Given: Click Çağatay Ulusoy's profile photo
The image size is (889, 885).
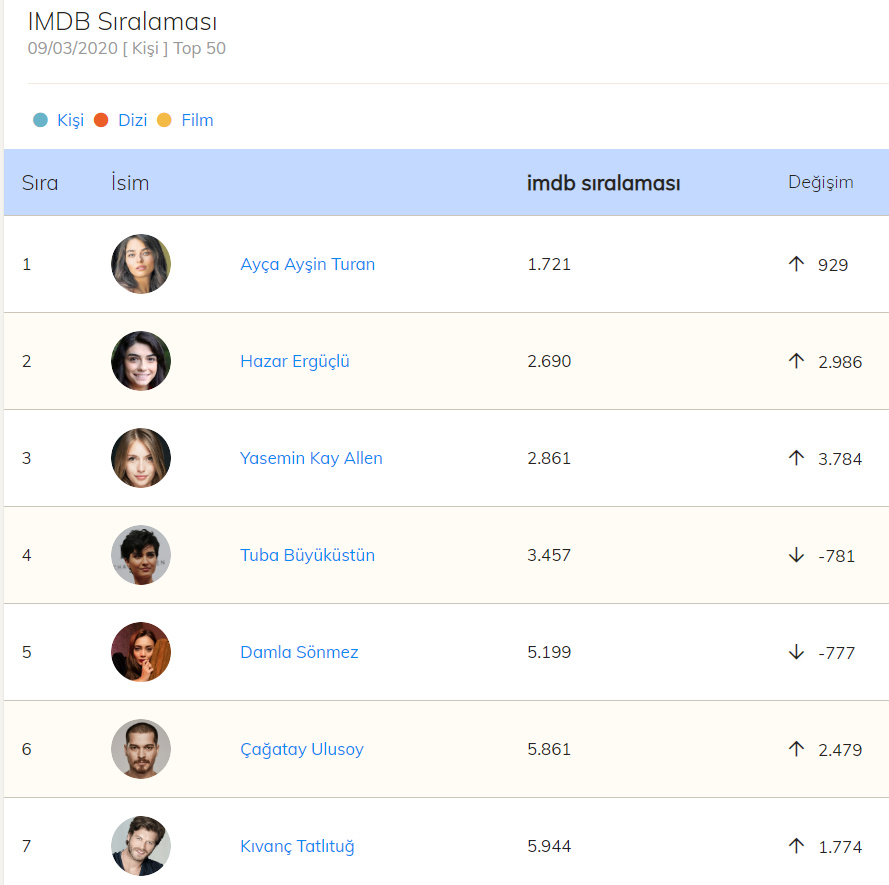Looking at the screenshot, I should 141,749.
